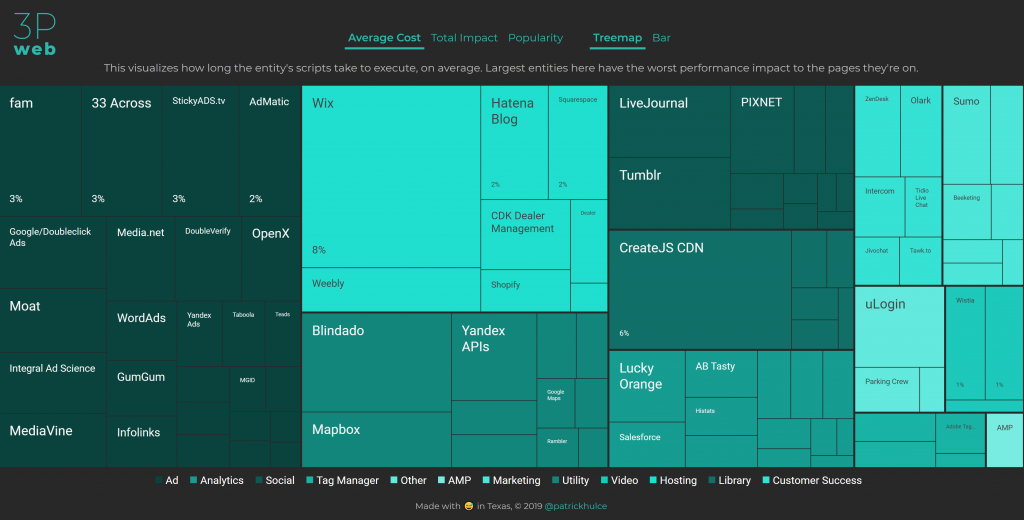Click the AB Tasty treemap cell
1024x520 pixels.
(722, 374)
